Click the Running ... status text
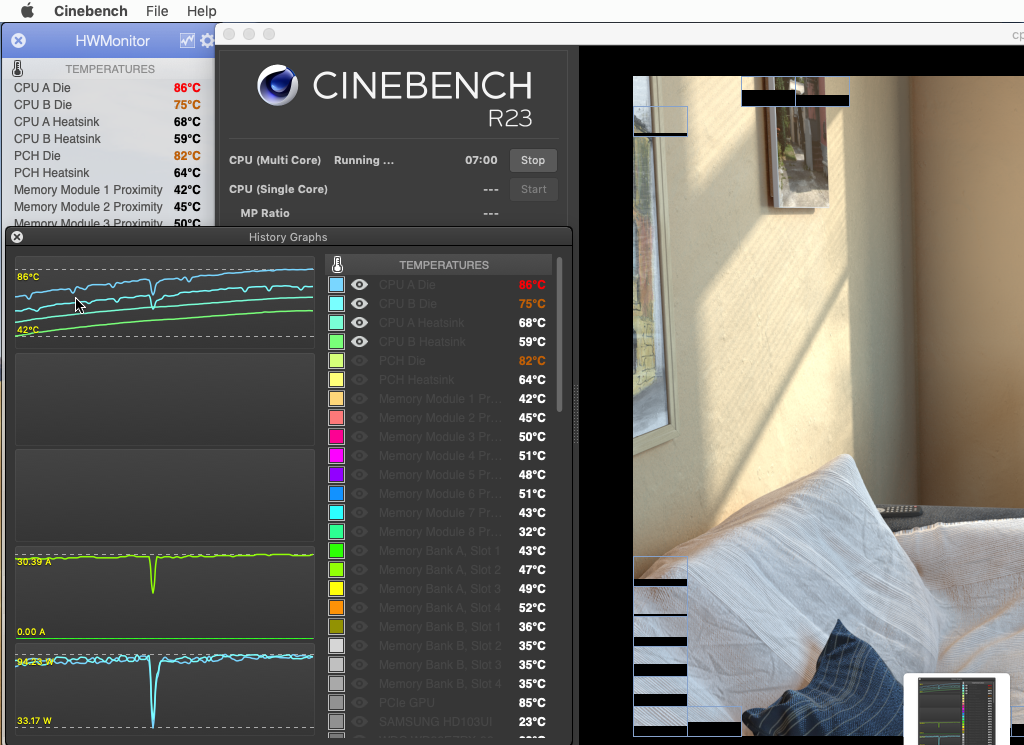The image size is (1024, 745). point(364,160)
